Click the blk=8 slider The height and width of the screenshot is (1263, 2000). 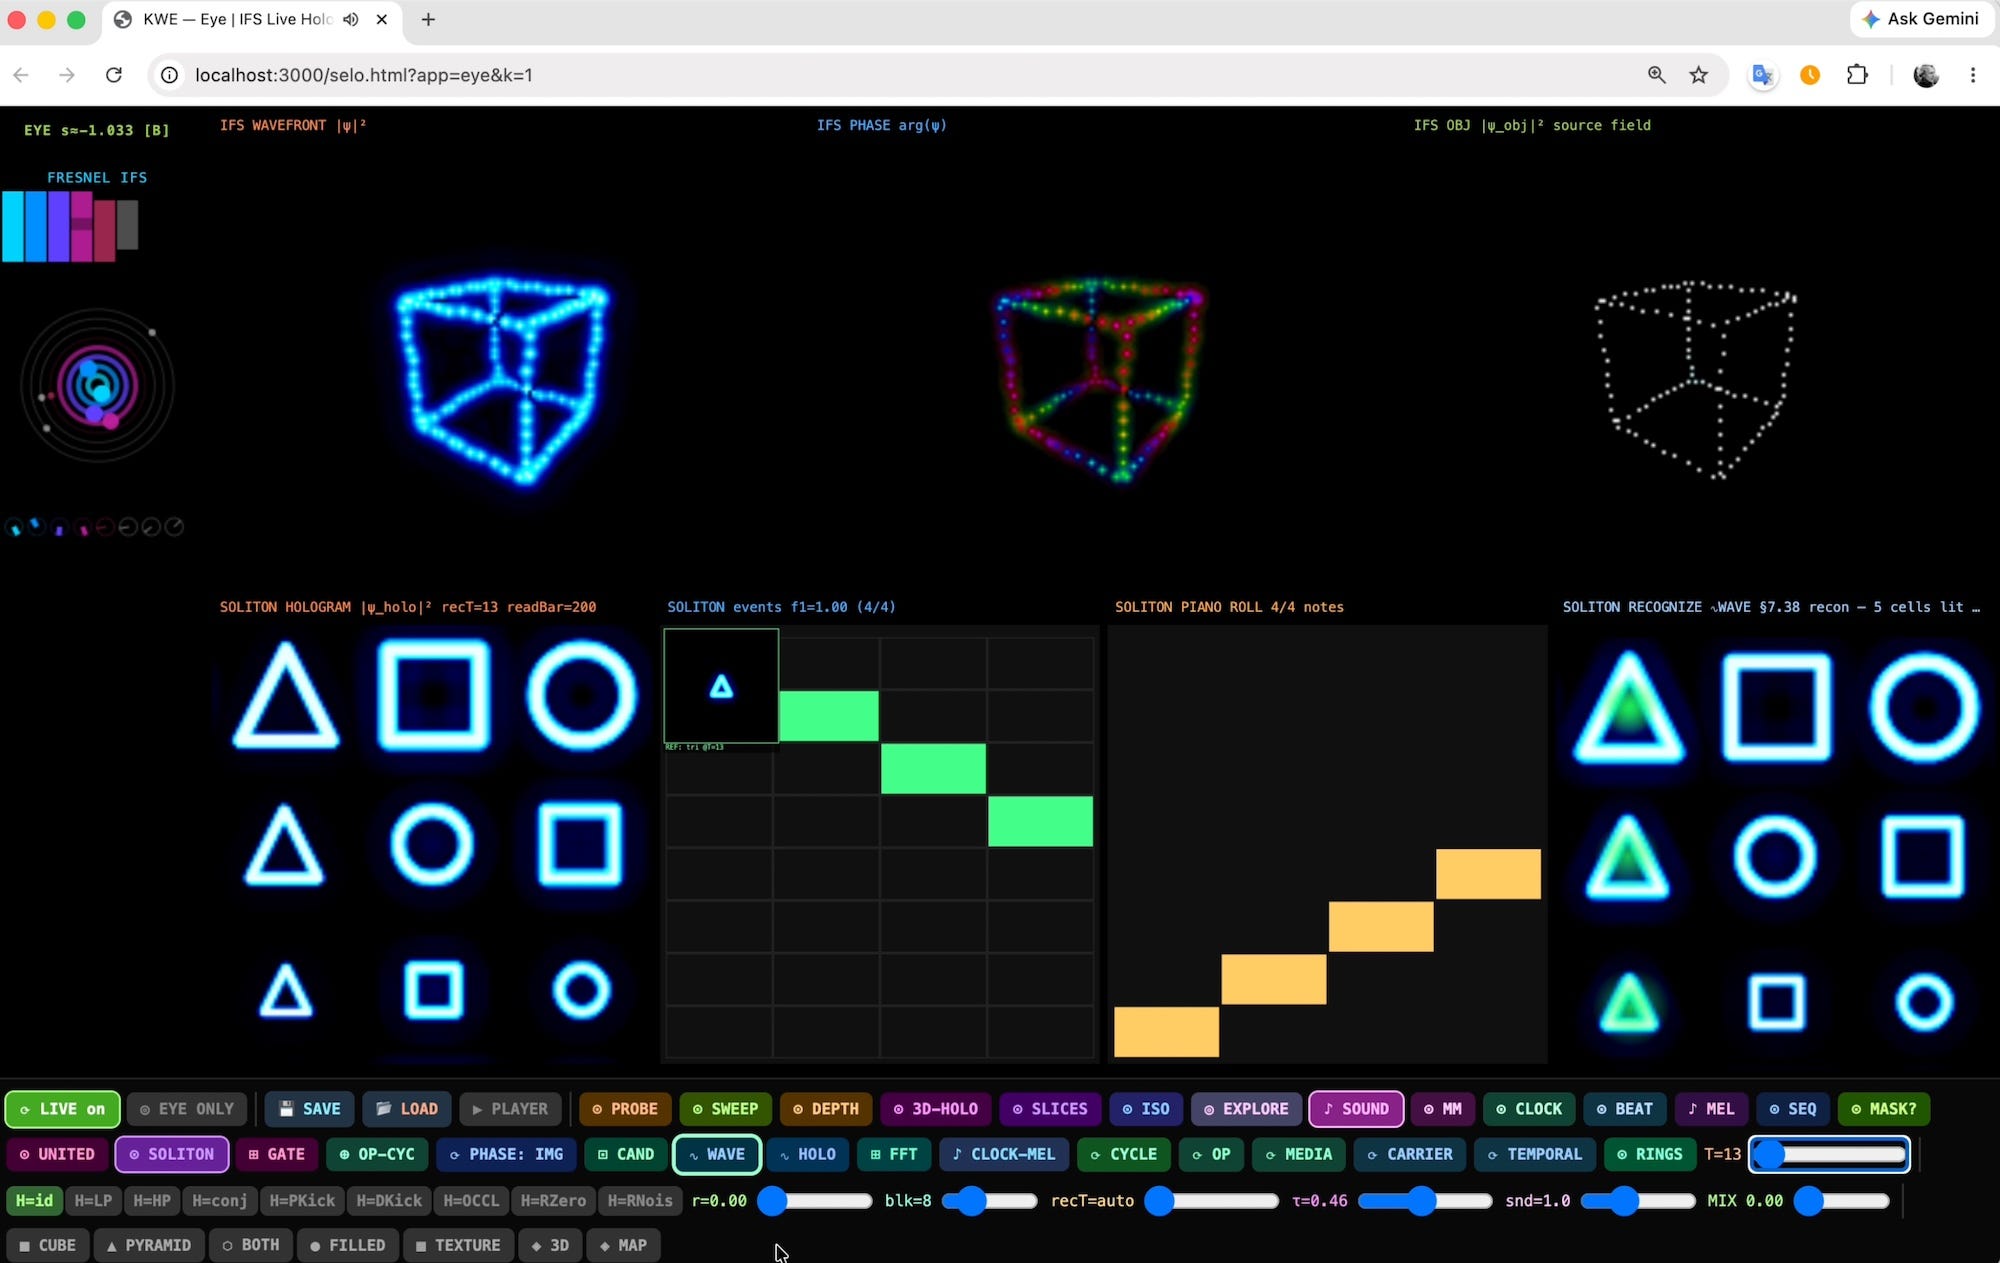[x=989, y=1201]
